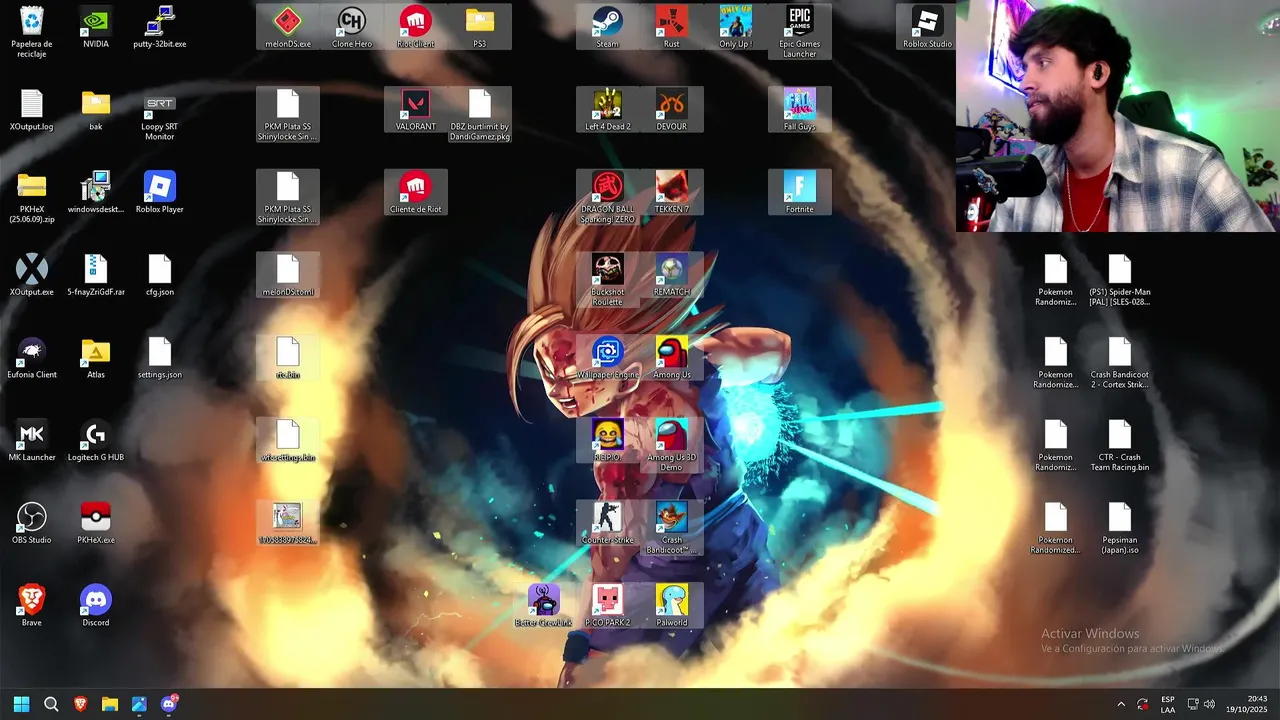Open the Atlas folder icon

(x=96, y=358)
